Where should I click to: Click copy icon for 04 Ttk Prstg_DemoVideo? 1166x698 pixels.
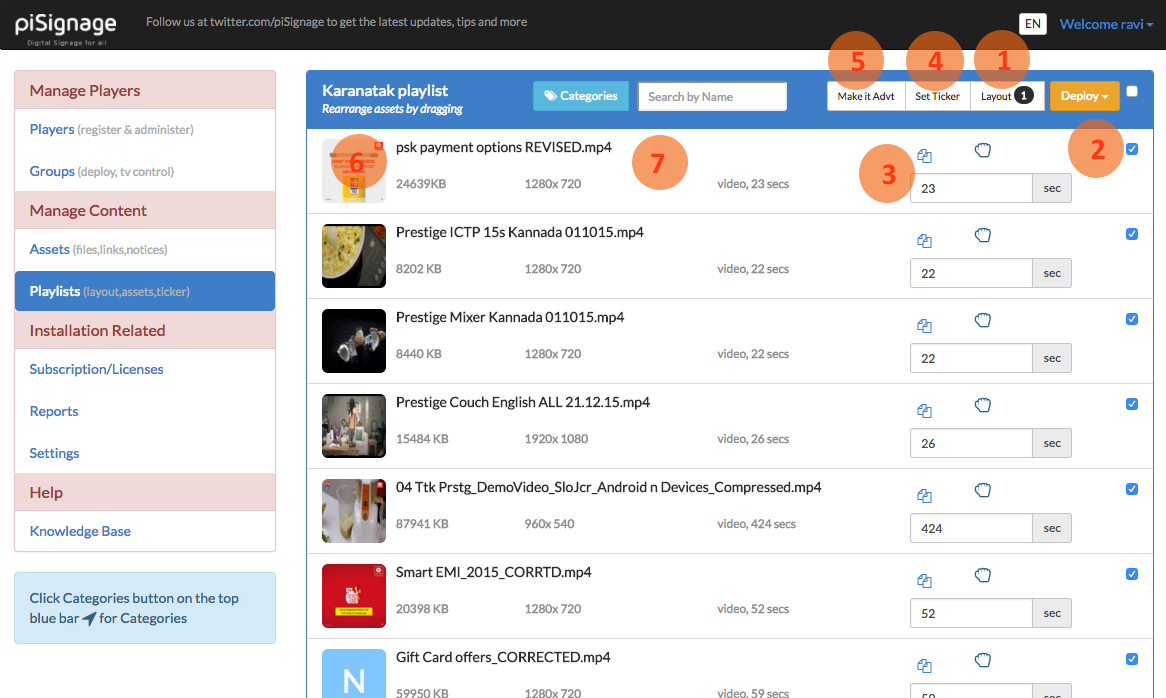[925, 496]
